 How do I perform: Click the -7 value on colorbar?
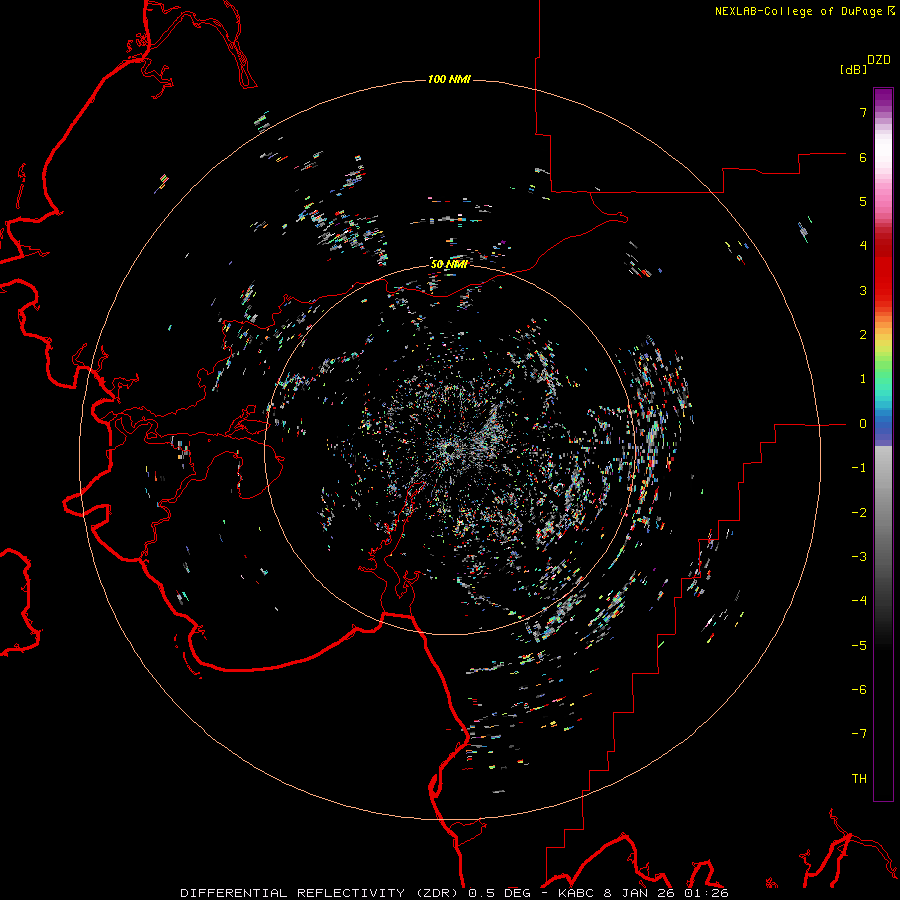[x=859, y=734]
